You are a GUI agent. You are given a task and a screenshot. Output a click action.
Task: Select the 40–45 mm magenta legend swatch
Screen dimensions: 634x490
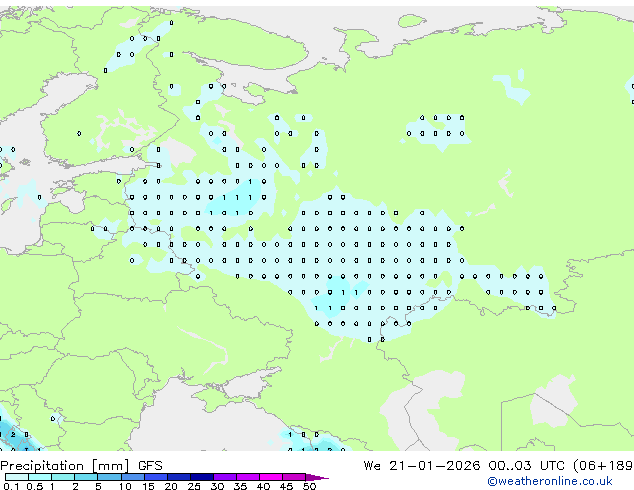click(x=271, y=477)
